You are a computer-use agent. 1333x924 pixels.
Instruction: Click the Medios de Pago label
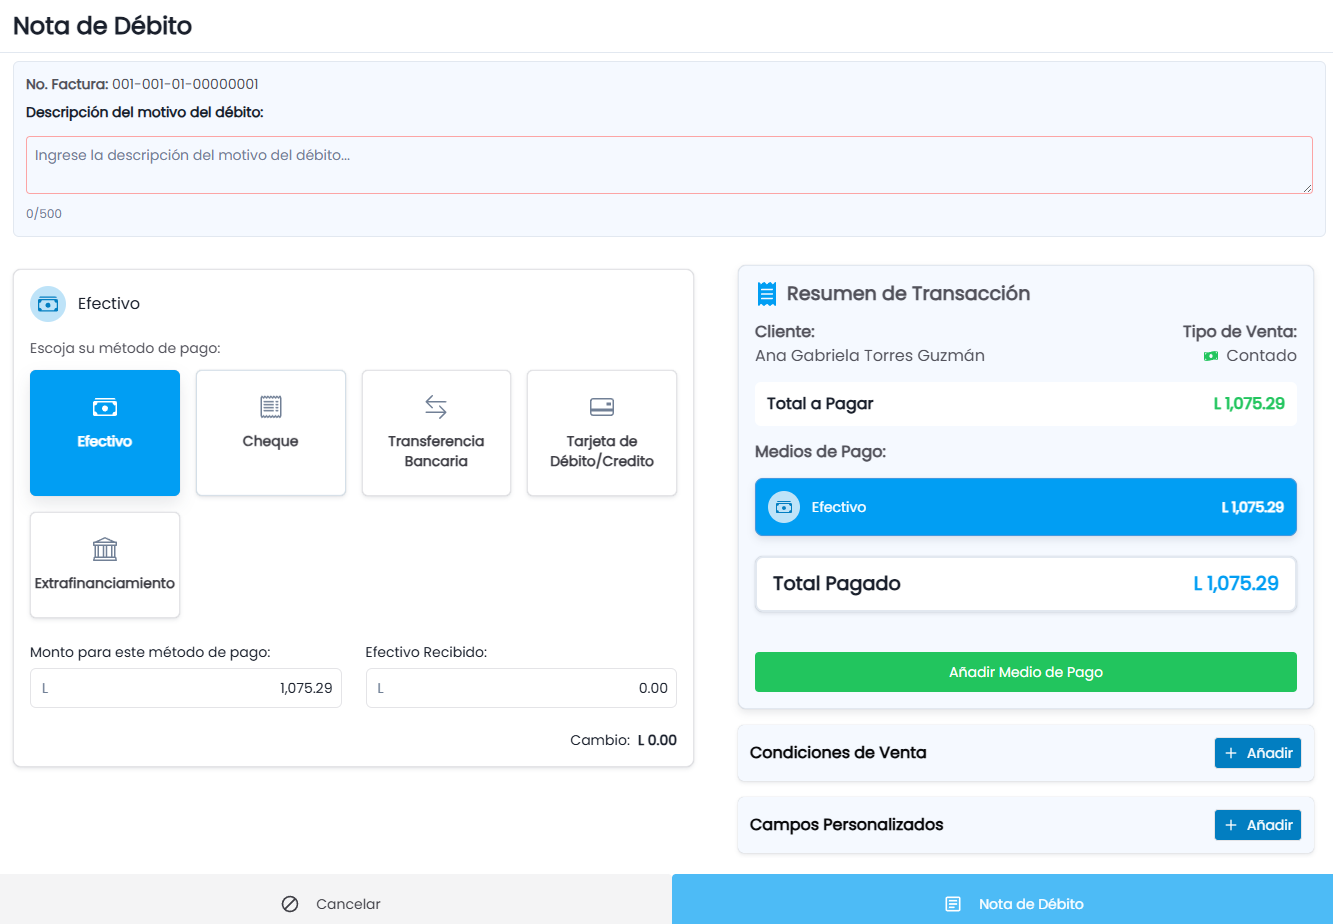point(821,452)
